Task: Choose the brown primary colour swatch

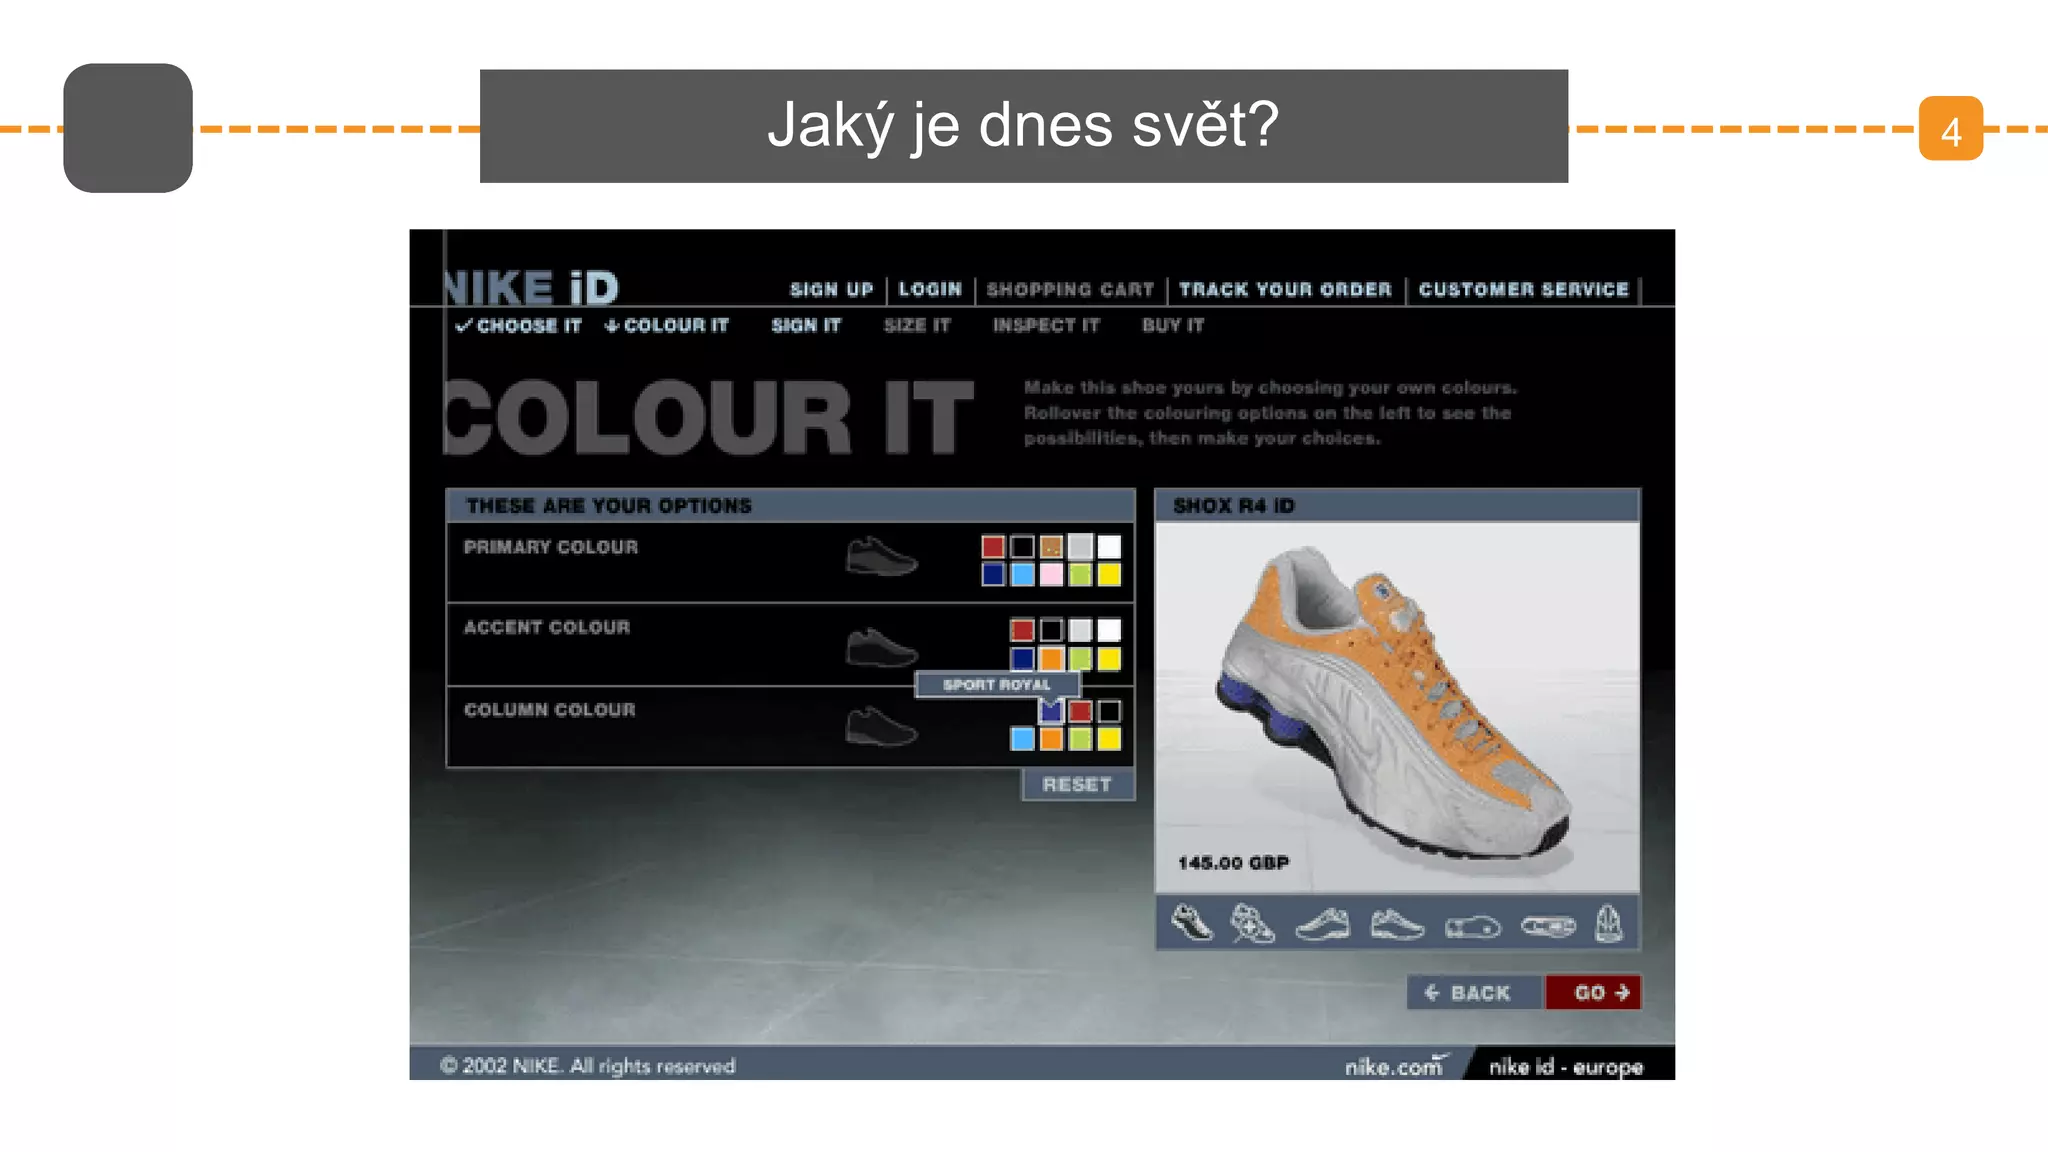Action: coord(1051,547)
